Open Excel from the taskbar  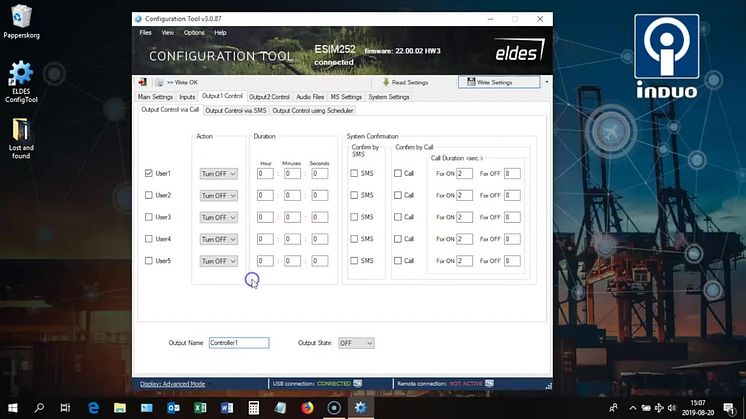tap(200, 408)
